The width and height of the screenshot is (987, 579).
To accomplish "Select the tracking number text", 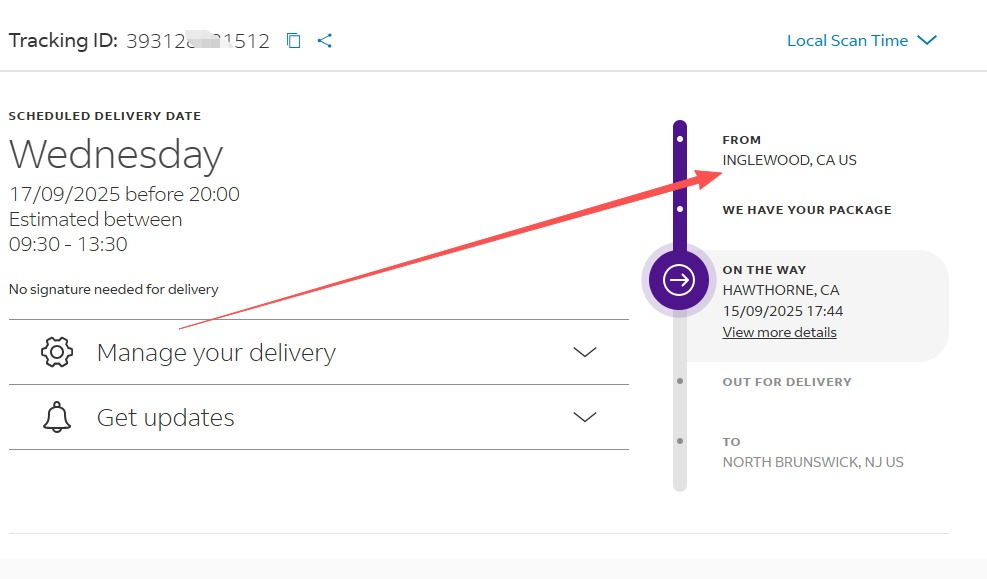I will coord(197,40).
